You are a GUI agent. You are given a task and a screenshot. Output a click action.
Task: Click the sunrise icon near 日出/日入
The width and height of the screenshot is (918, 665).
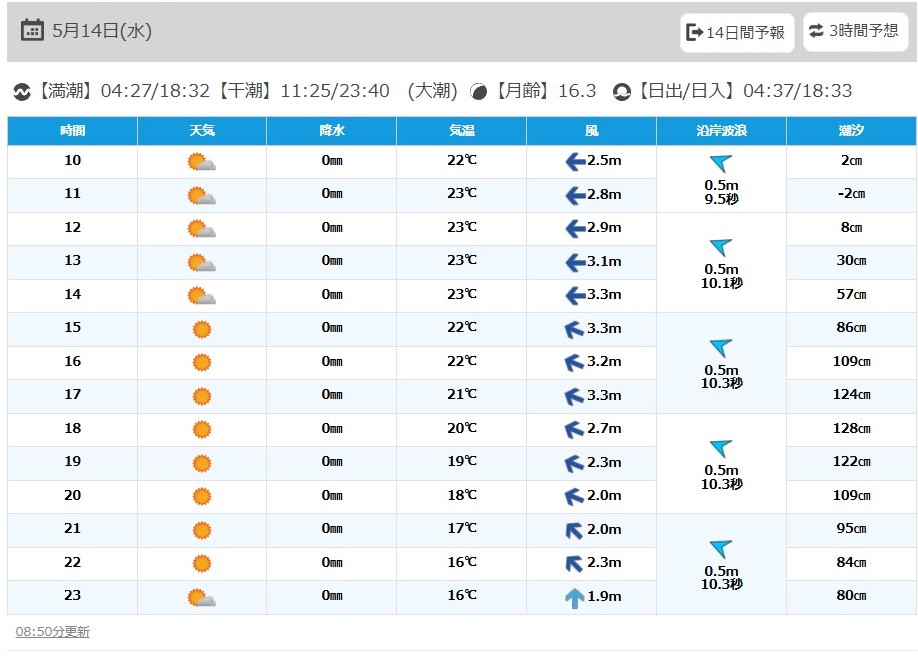pyautogui.click(x=621, y=92)
